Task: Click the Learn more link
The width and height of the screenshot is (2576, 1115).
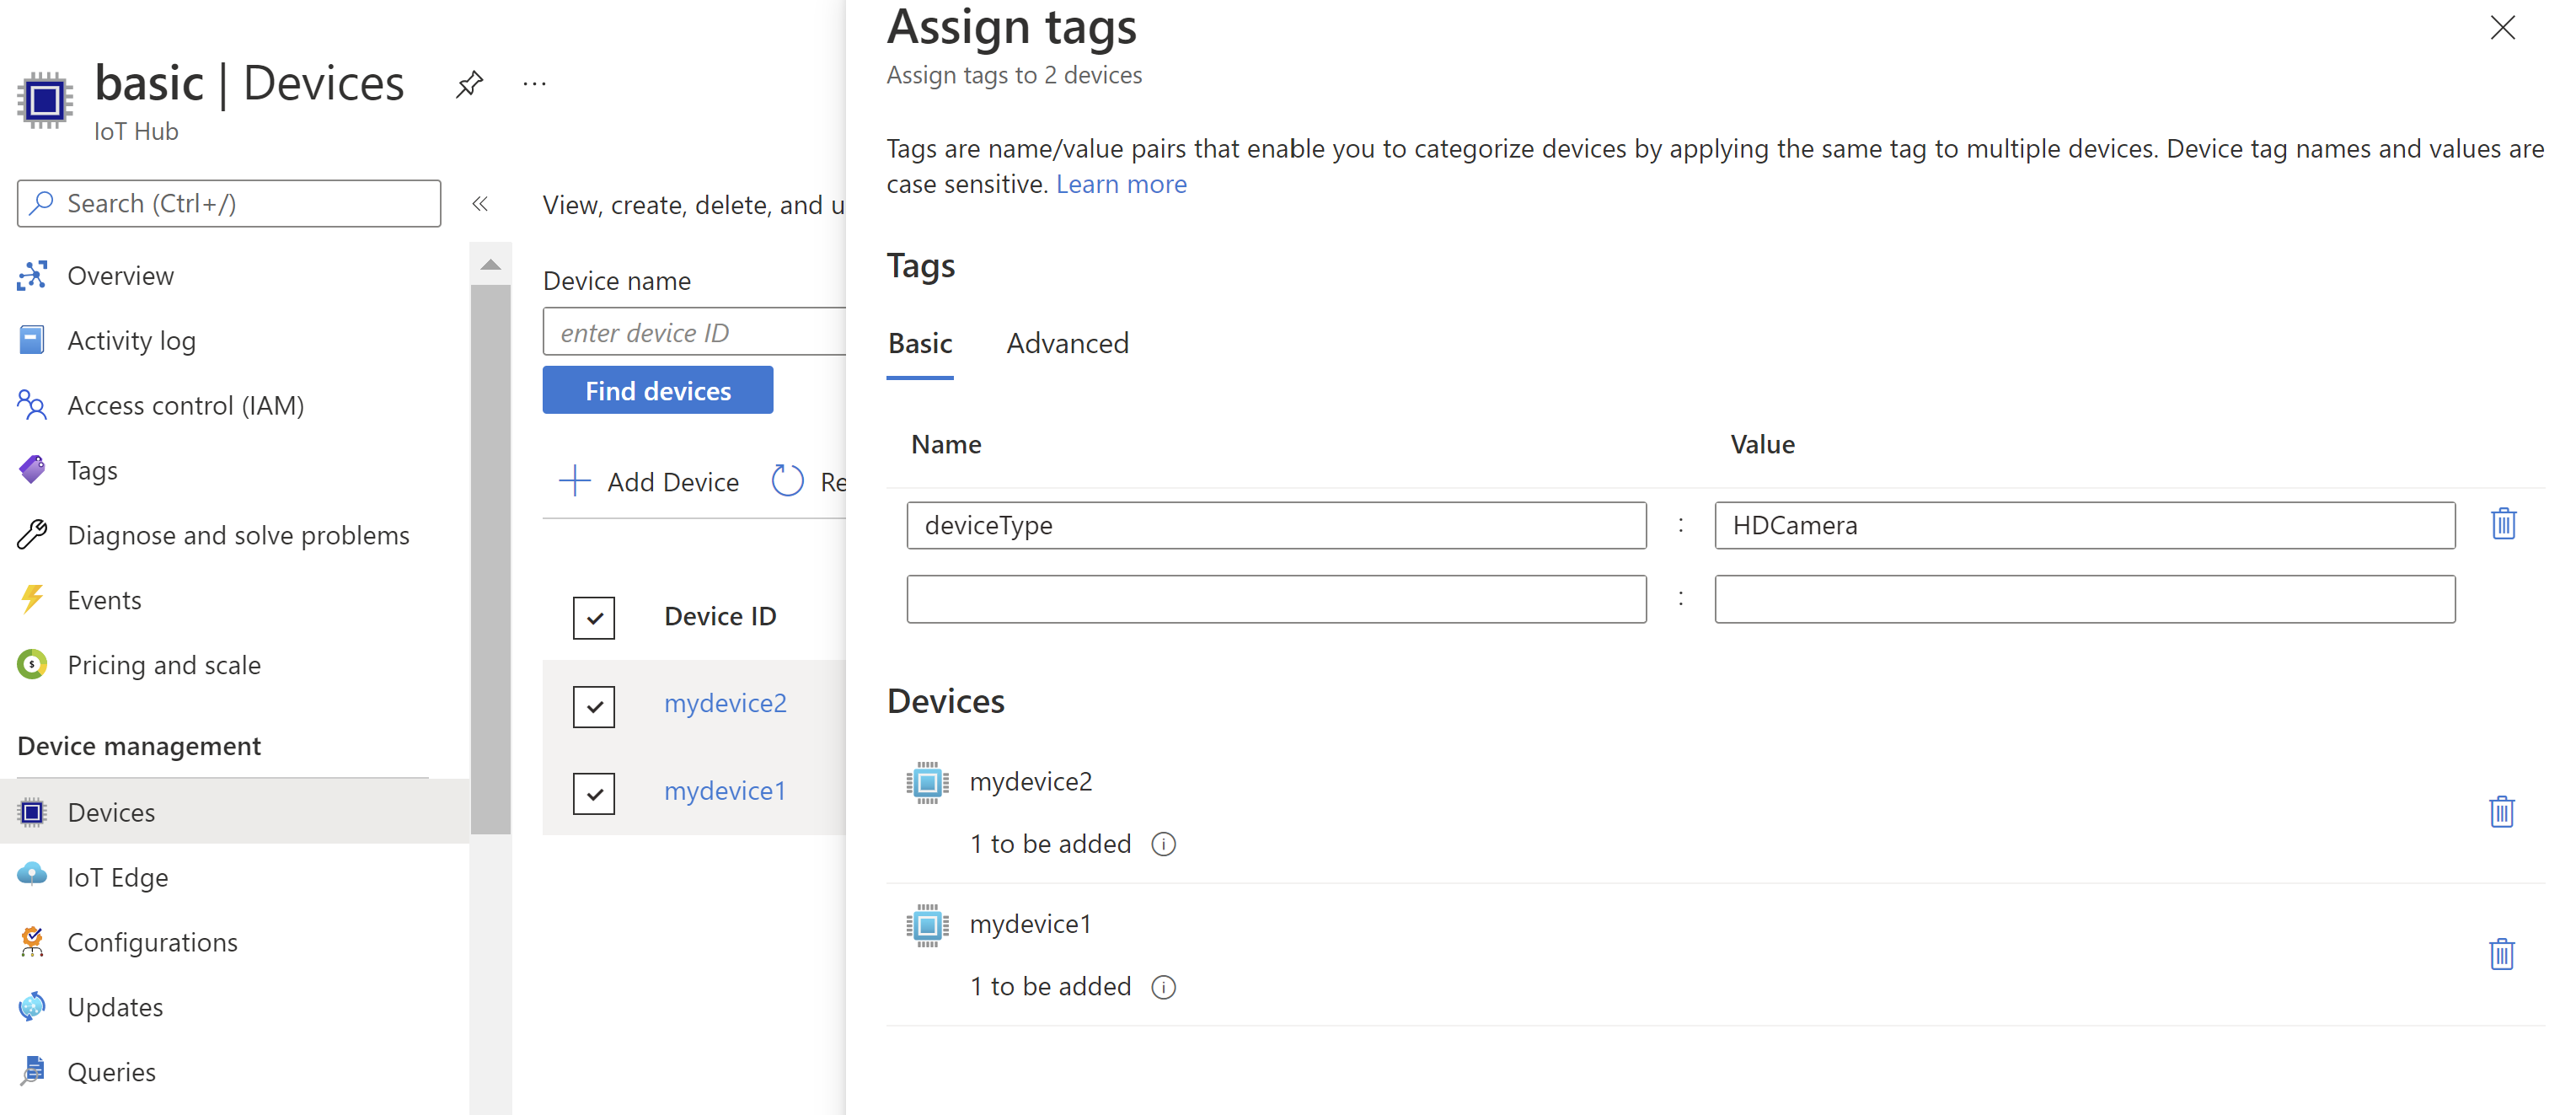Action: (x=1122, y=184)
